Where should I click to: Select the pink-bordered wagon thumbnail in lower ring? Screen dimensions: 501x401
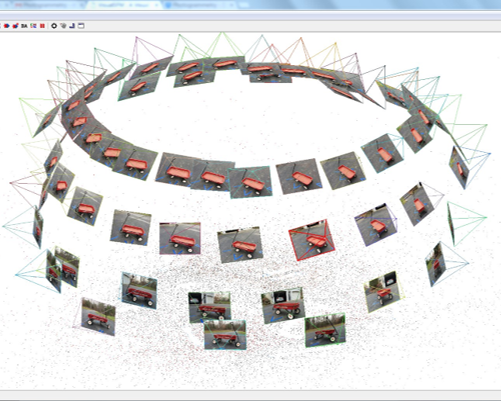point(180,238)
